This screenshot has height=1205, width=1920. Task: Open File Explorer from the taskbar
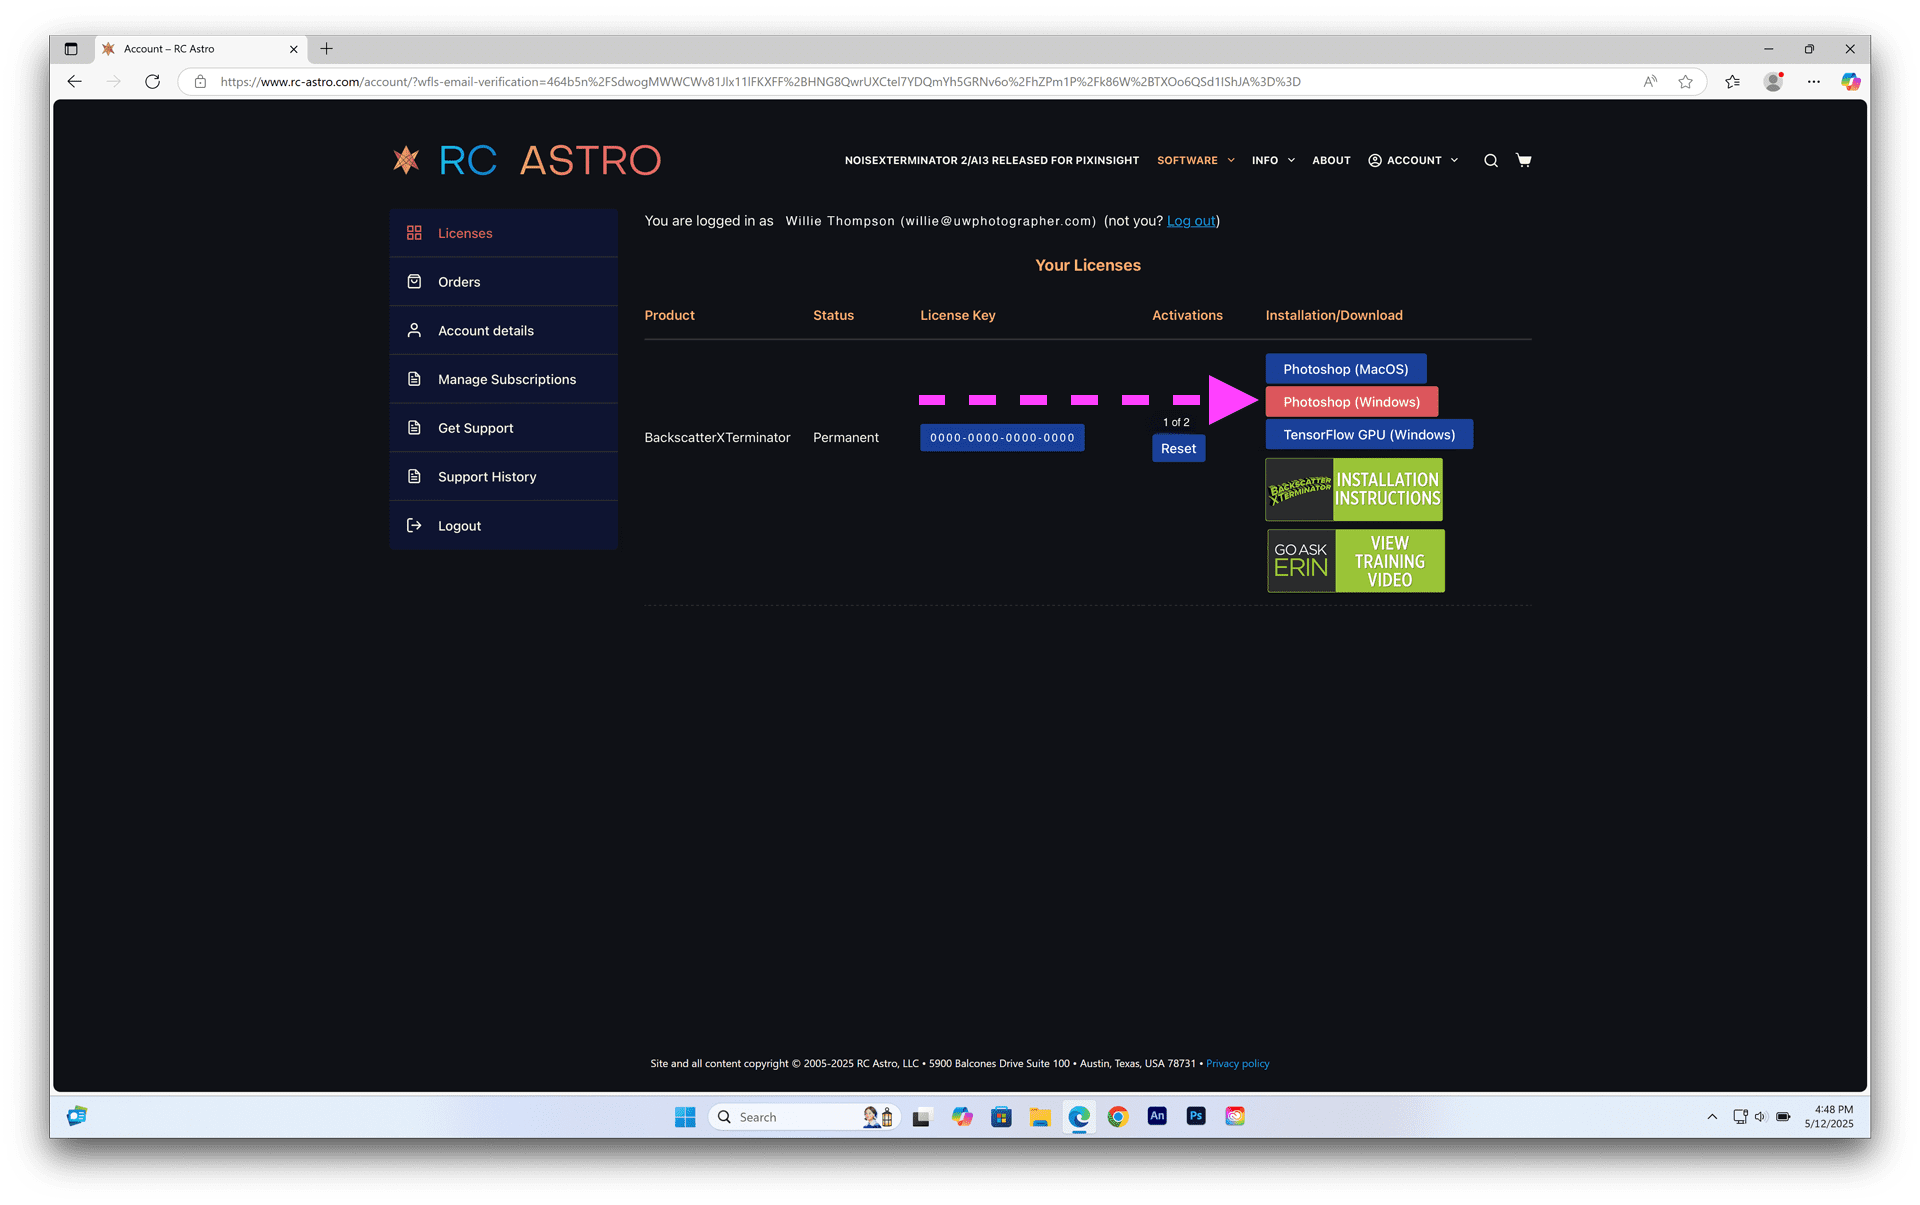coord(1040,1117)
